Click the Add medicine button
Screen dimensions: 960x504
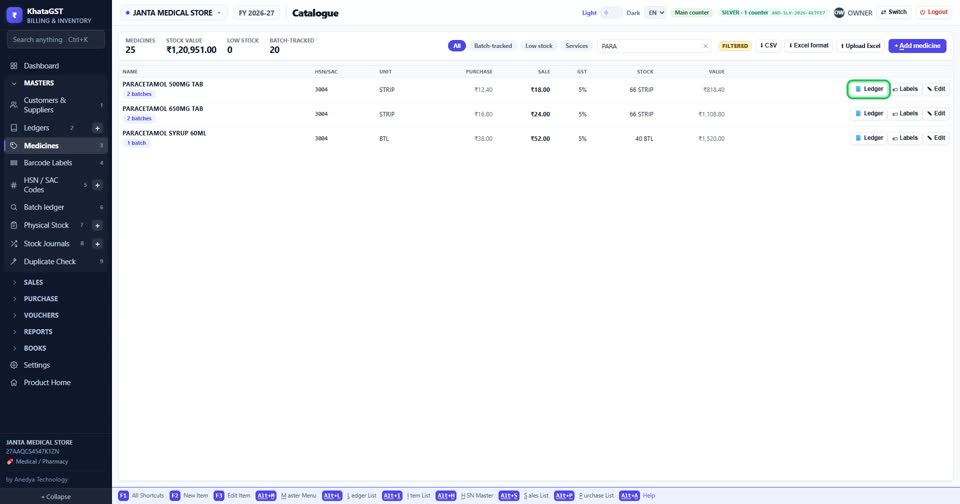[x=917, y=46]
